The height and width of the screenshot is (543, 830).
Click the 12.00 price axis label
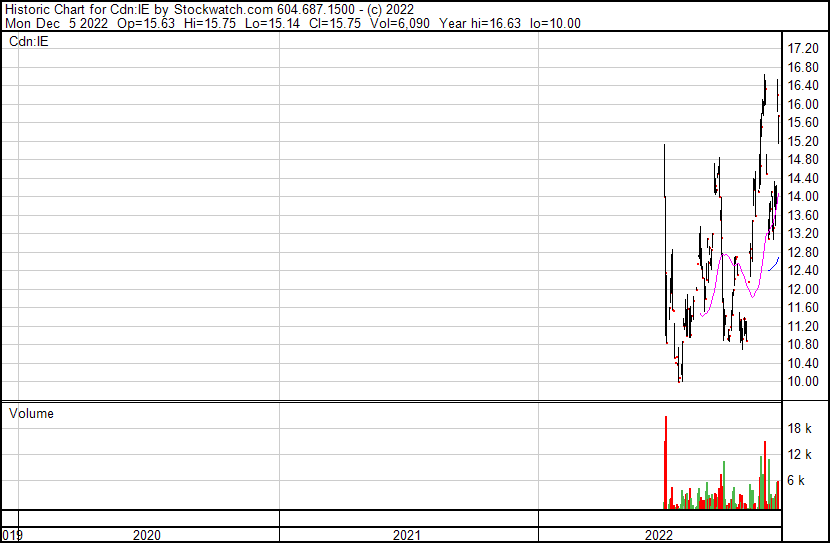(x=804, y=289)
